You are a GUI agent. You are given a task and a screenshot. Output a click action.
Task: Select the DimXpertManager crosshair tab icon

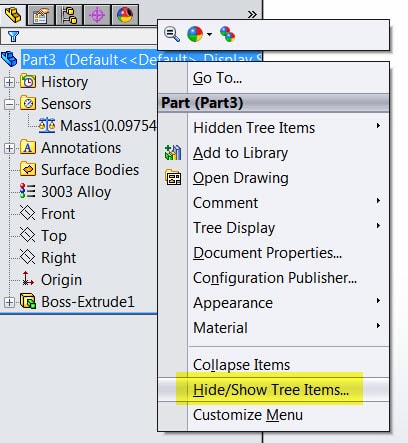point(97,15)
